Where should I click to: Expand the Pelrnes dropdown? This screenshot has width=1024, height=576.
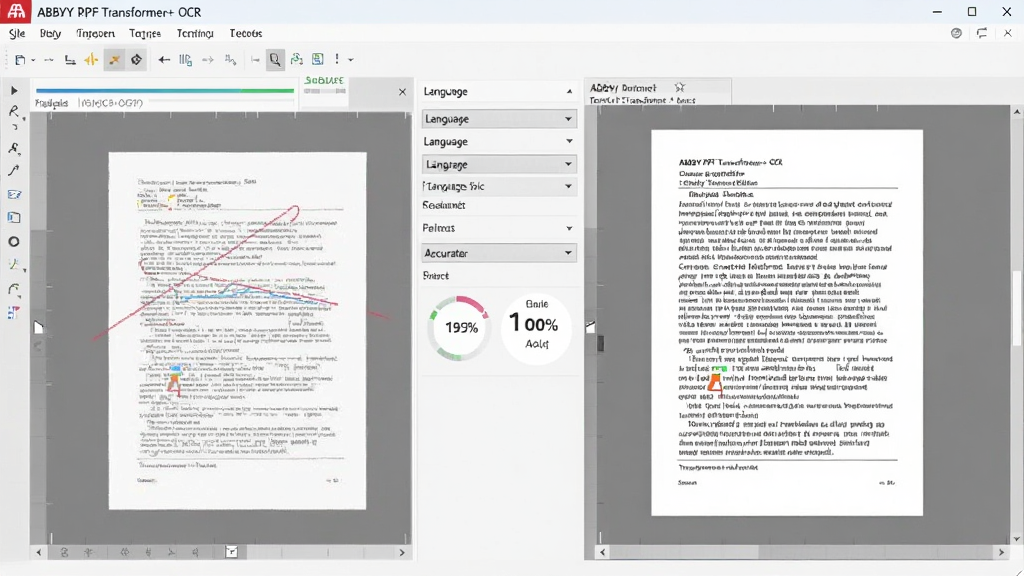[x=569, y=228]
